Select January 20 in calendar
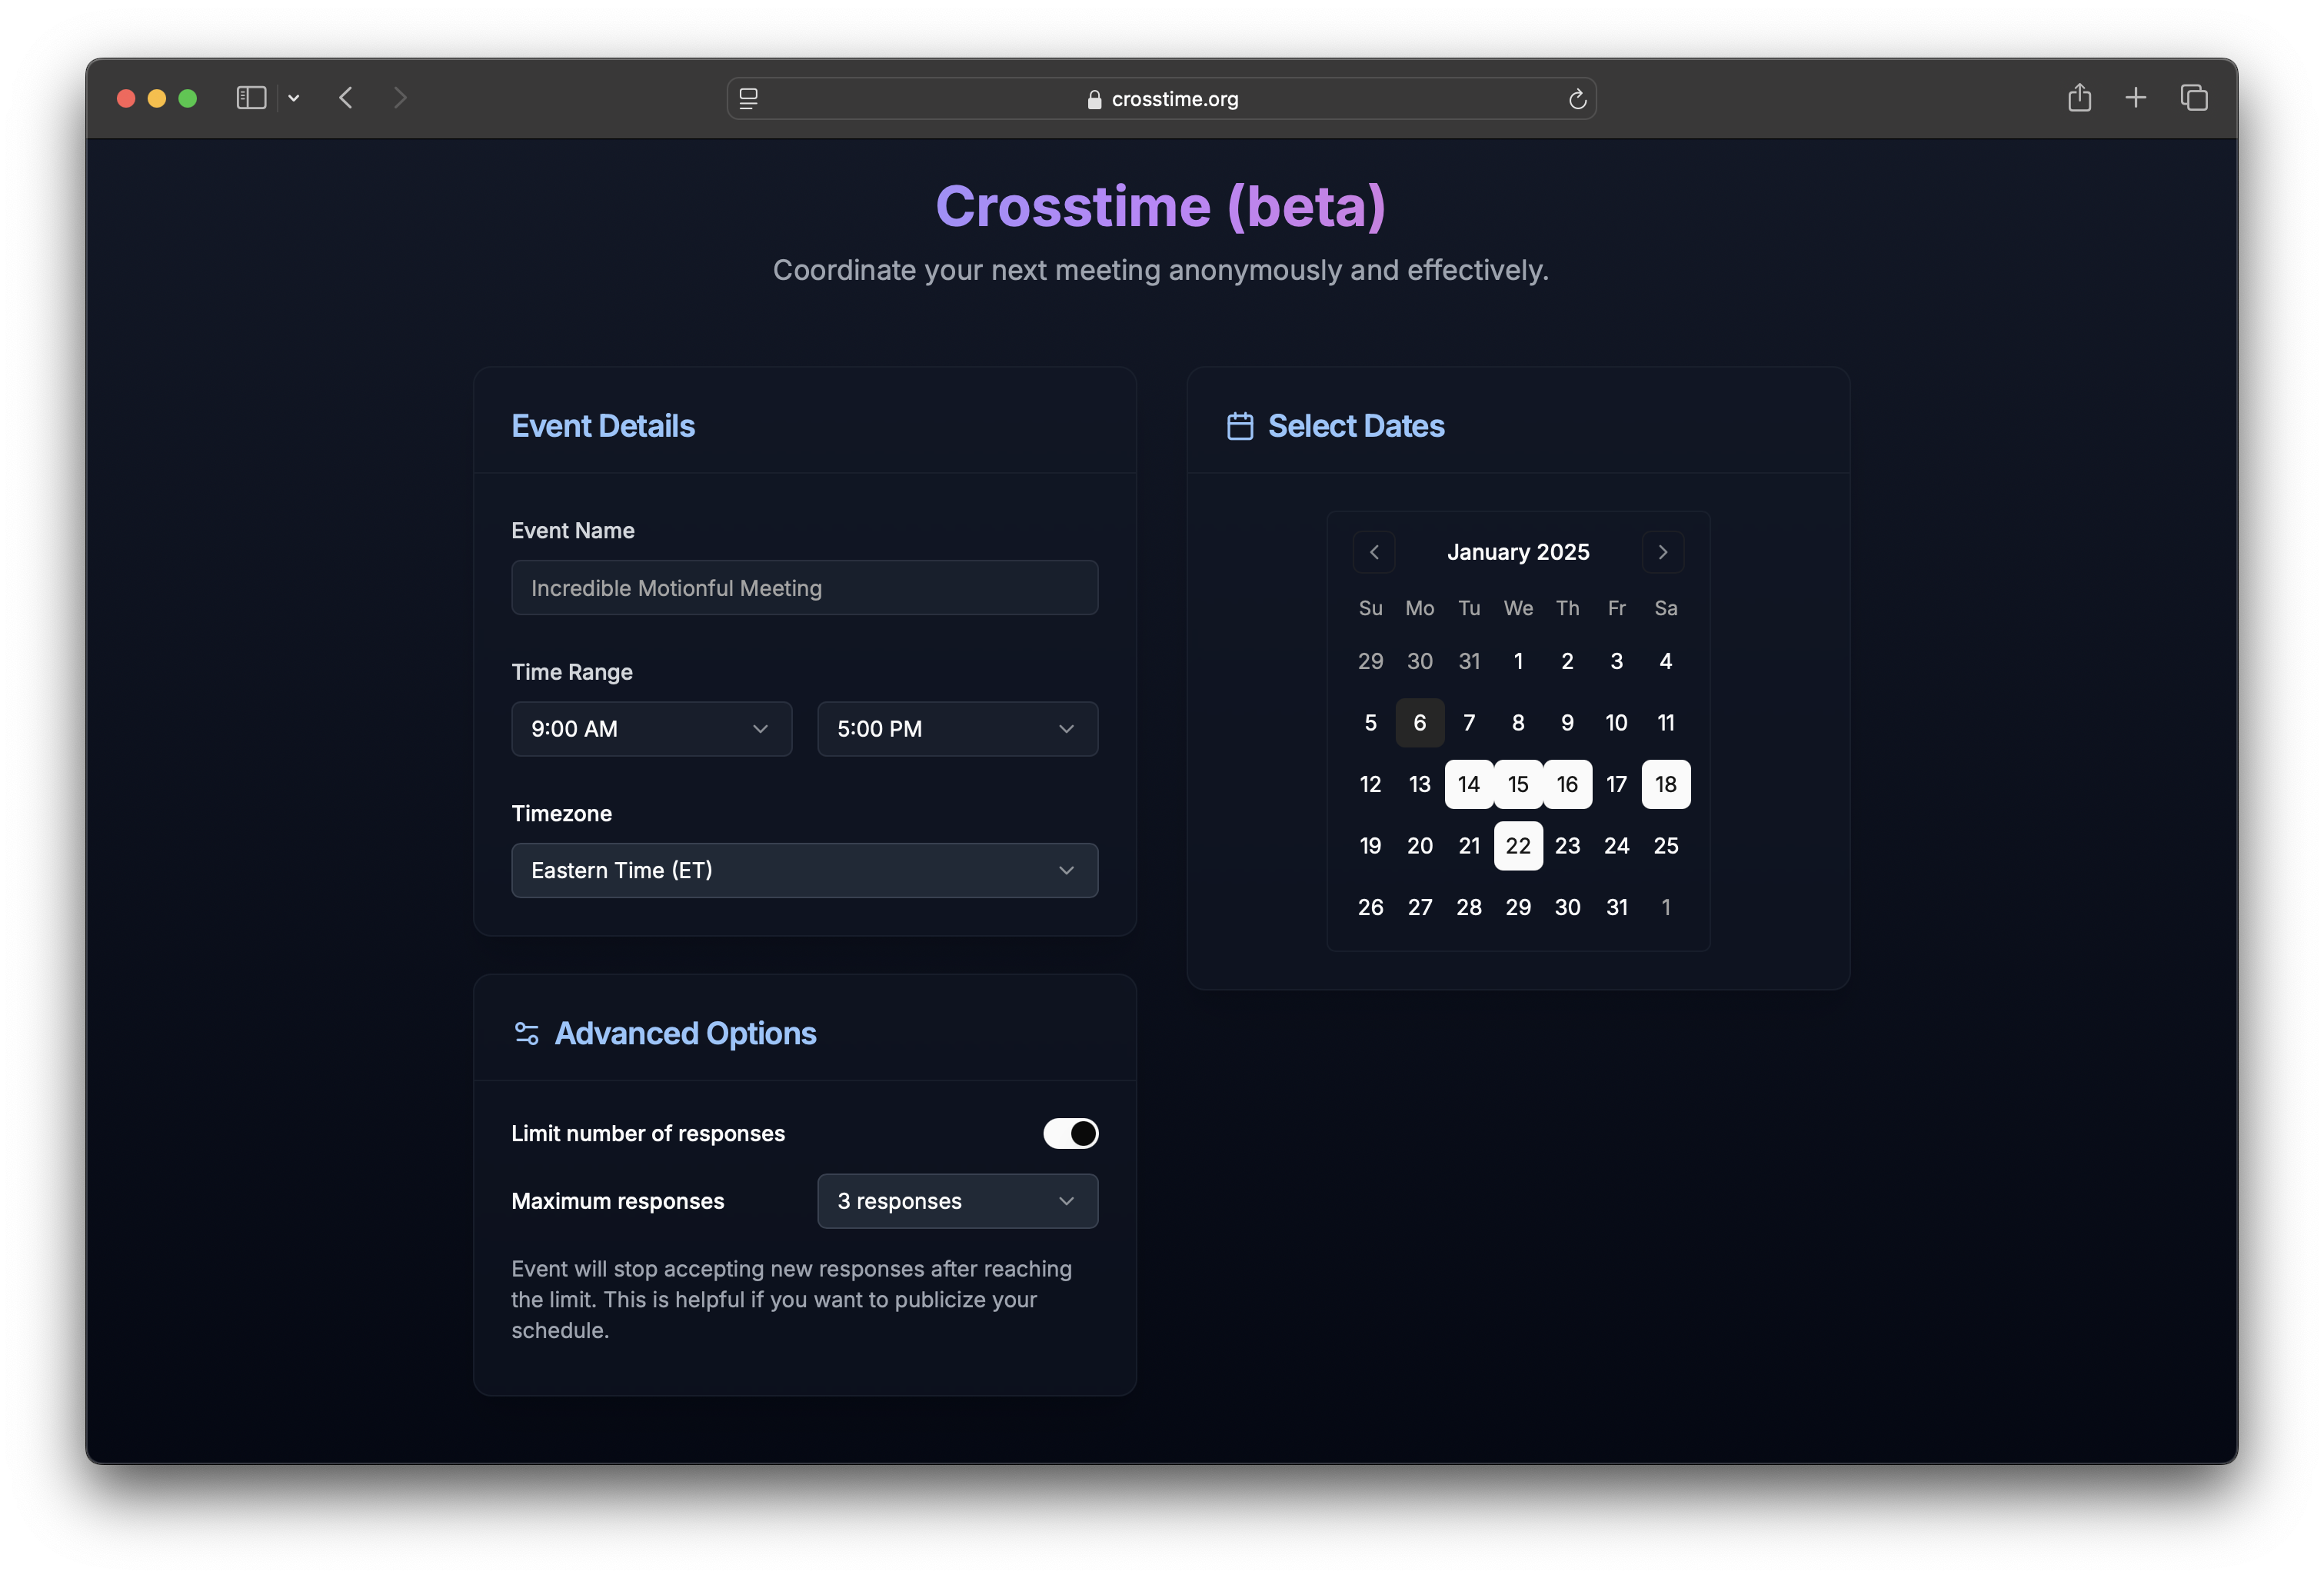Viewport: 2324px width, 1578px height. (x=1419, y=846)
